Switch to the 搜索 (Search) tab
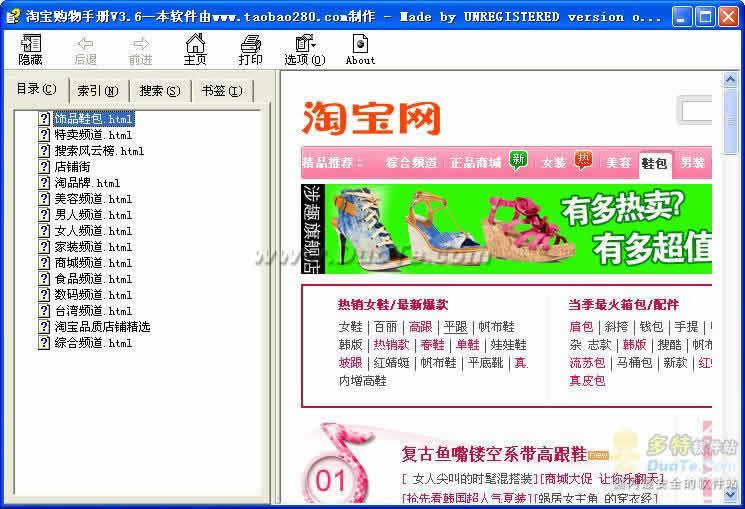Viewport: 745px width, 509px height. click(x=160, y=90)
